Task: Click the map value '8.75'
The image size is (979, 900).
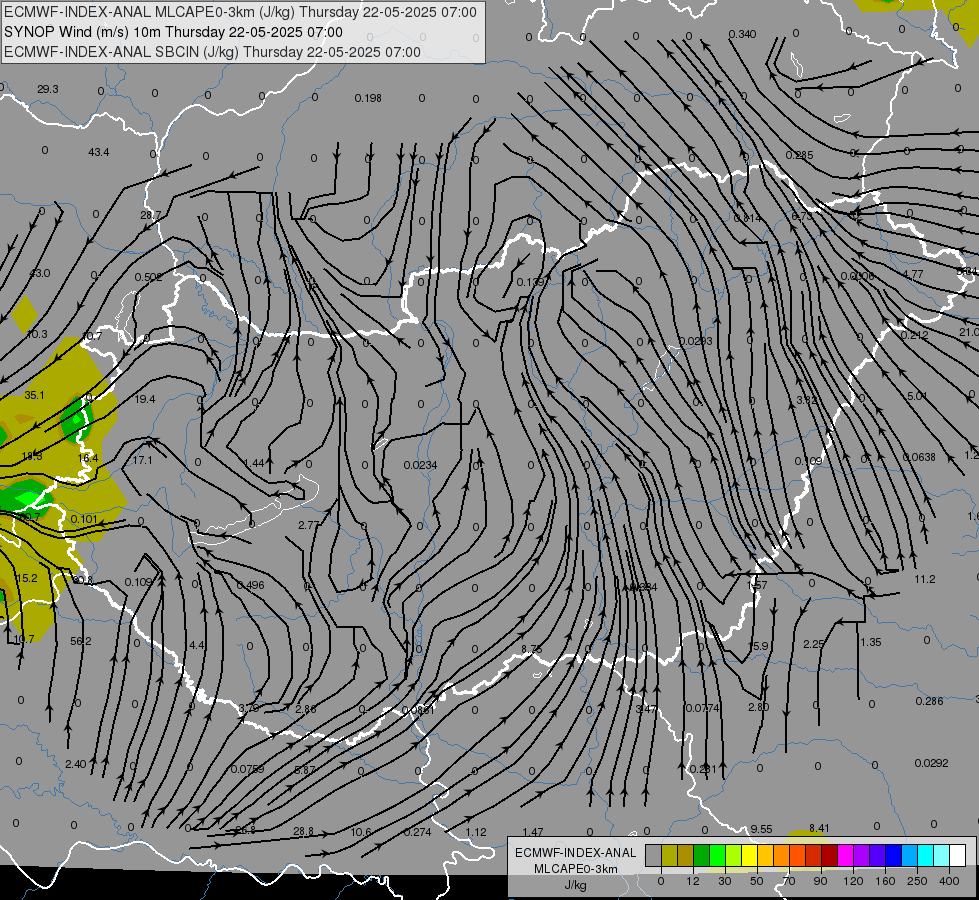Action: click(x=531, y=649)
